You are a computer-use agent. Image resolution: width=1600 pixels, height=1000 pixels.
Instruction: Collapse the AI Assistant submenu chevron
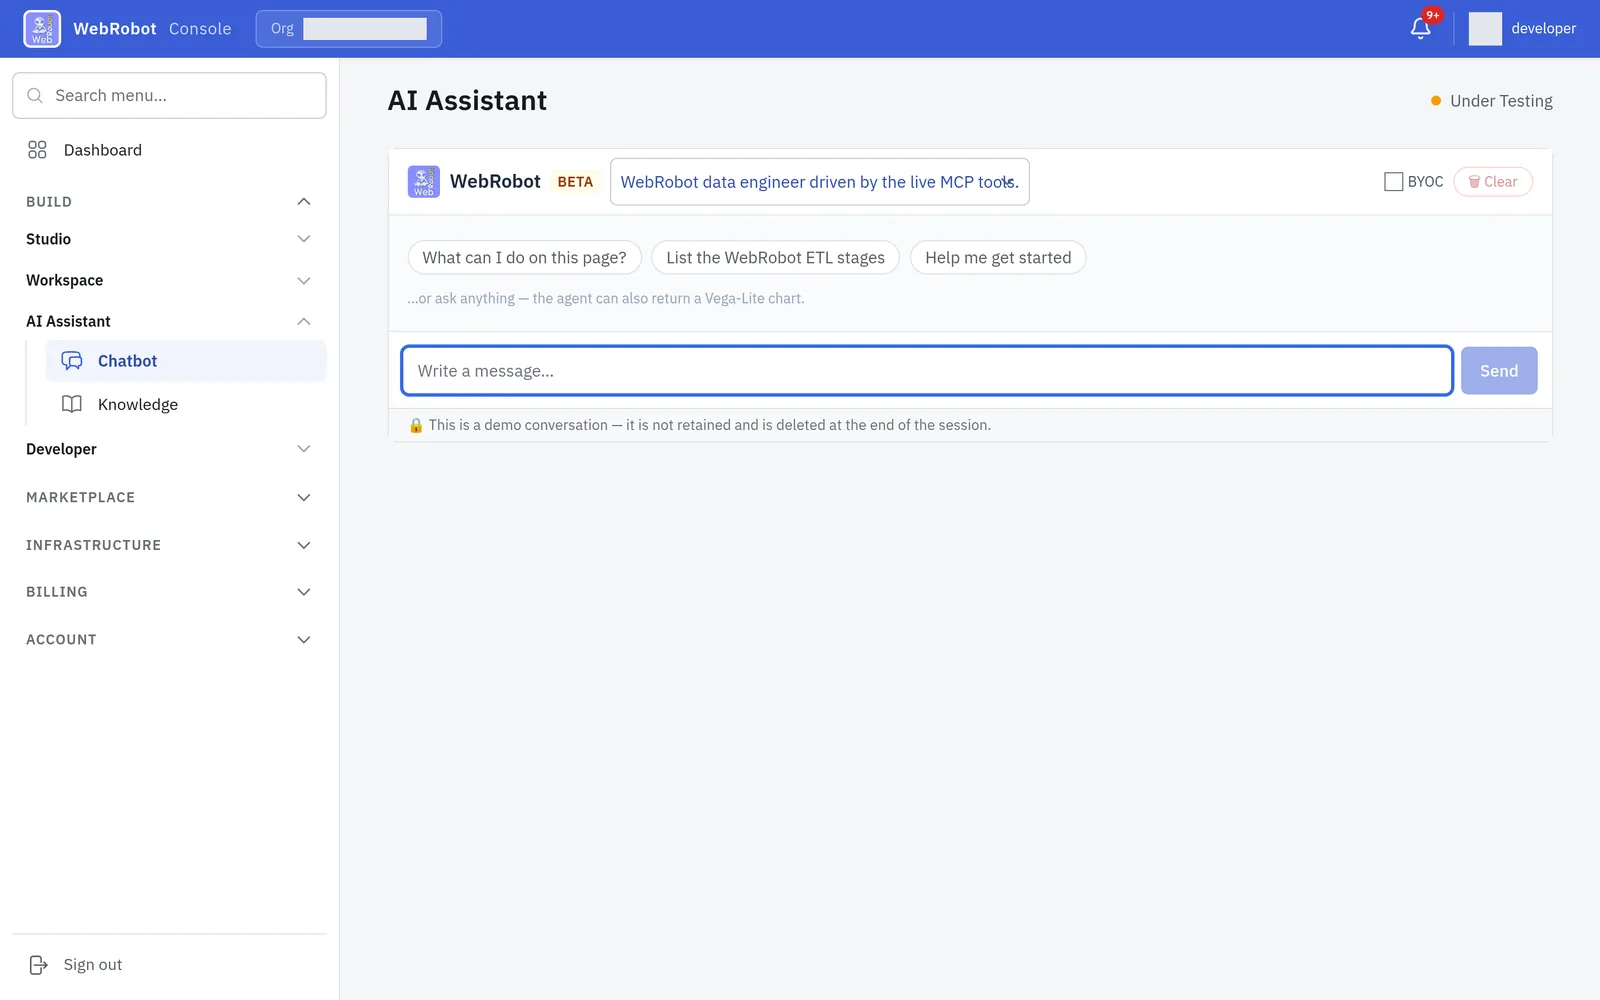coord(304,322)
